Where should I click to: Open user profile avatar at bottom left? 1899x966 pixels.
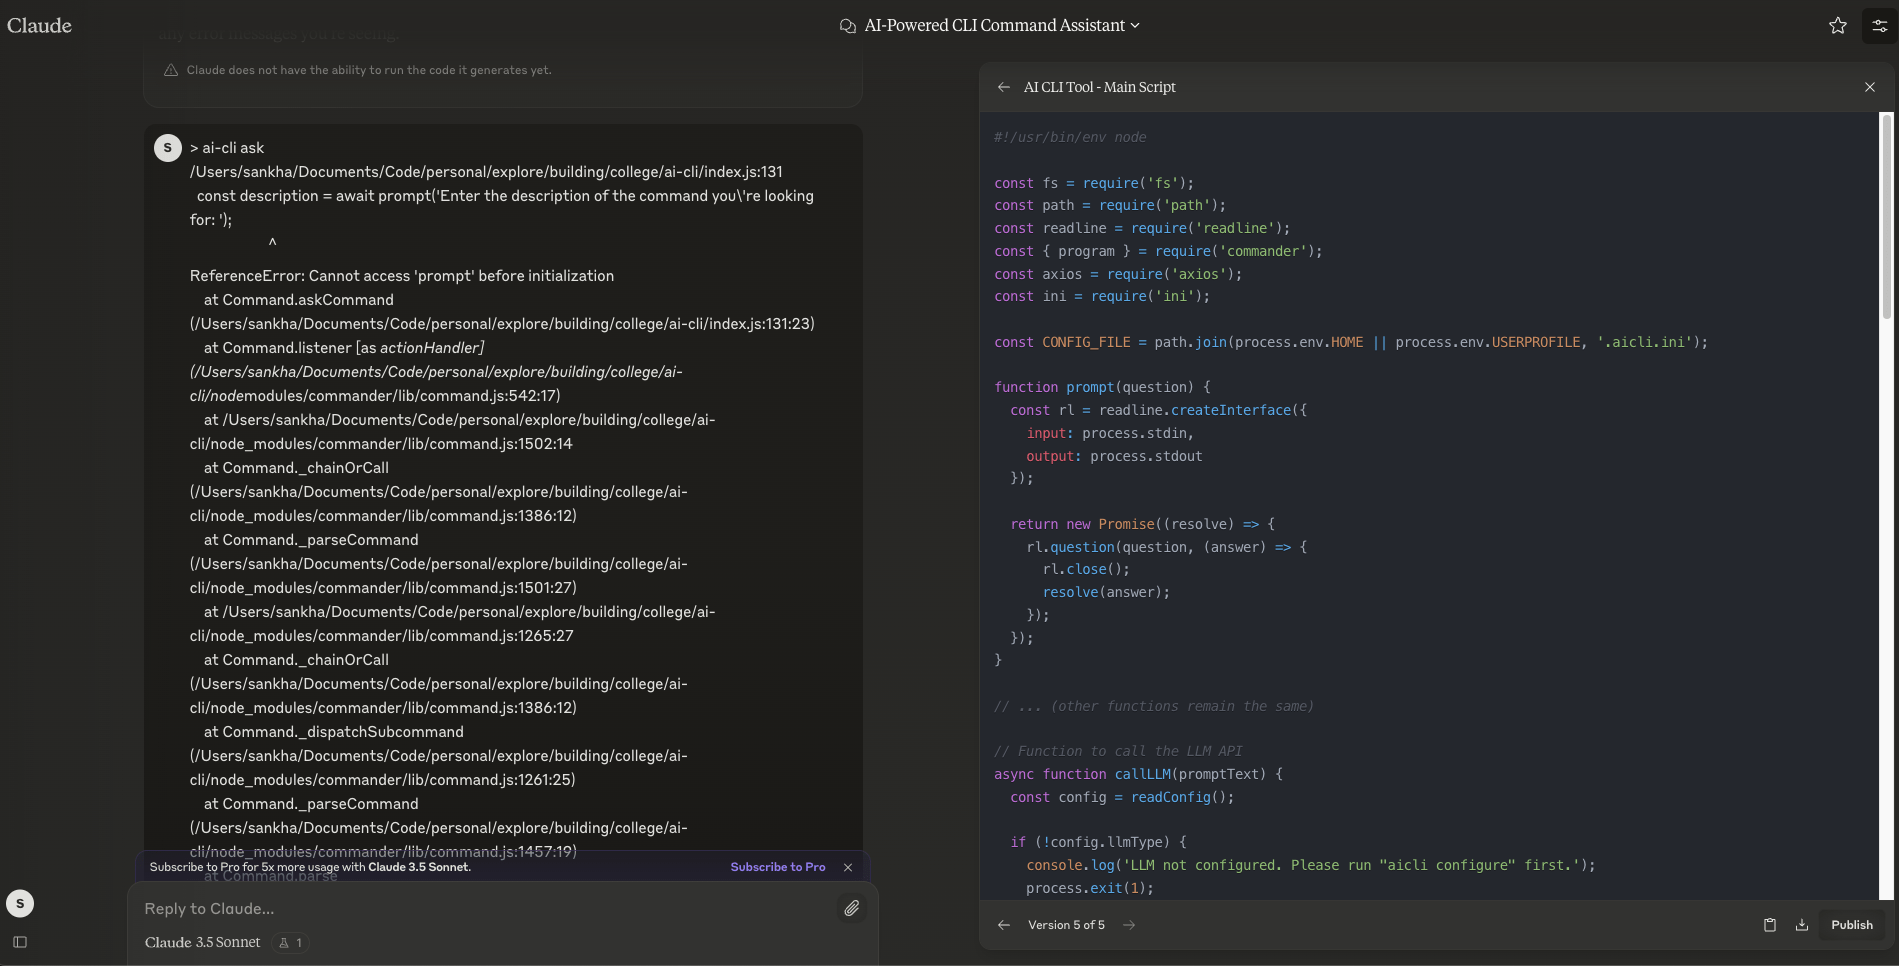pyautogui.click(x=20, y=904)
